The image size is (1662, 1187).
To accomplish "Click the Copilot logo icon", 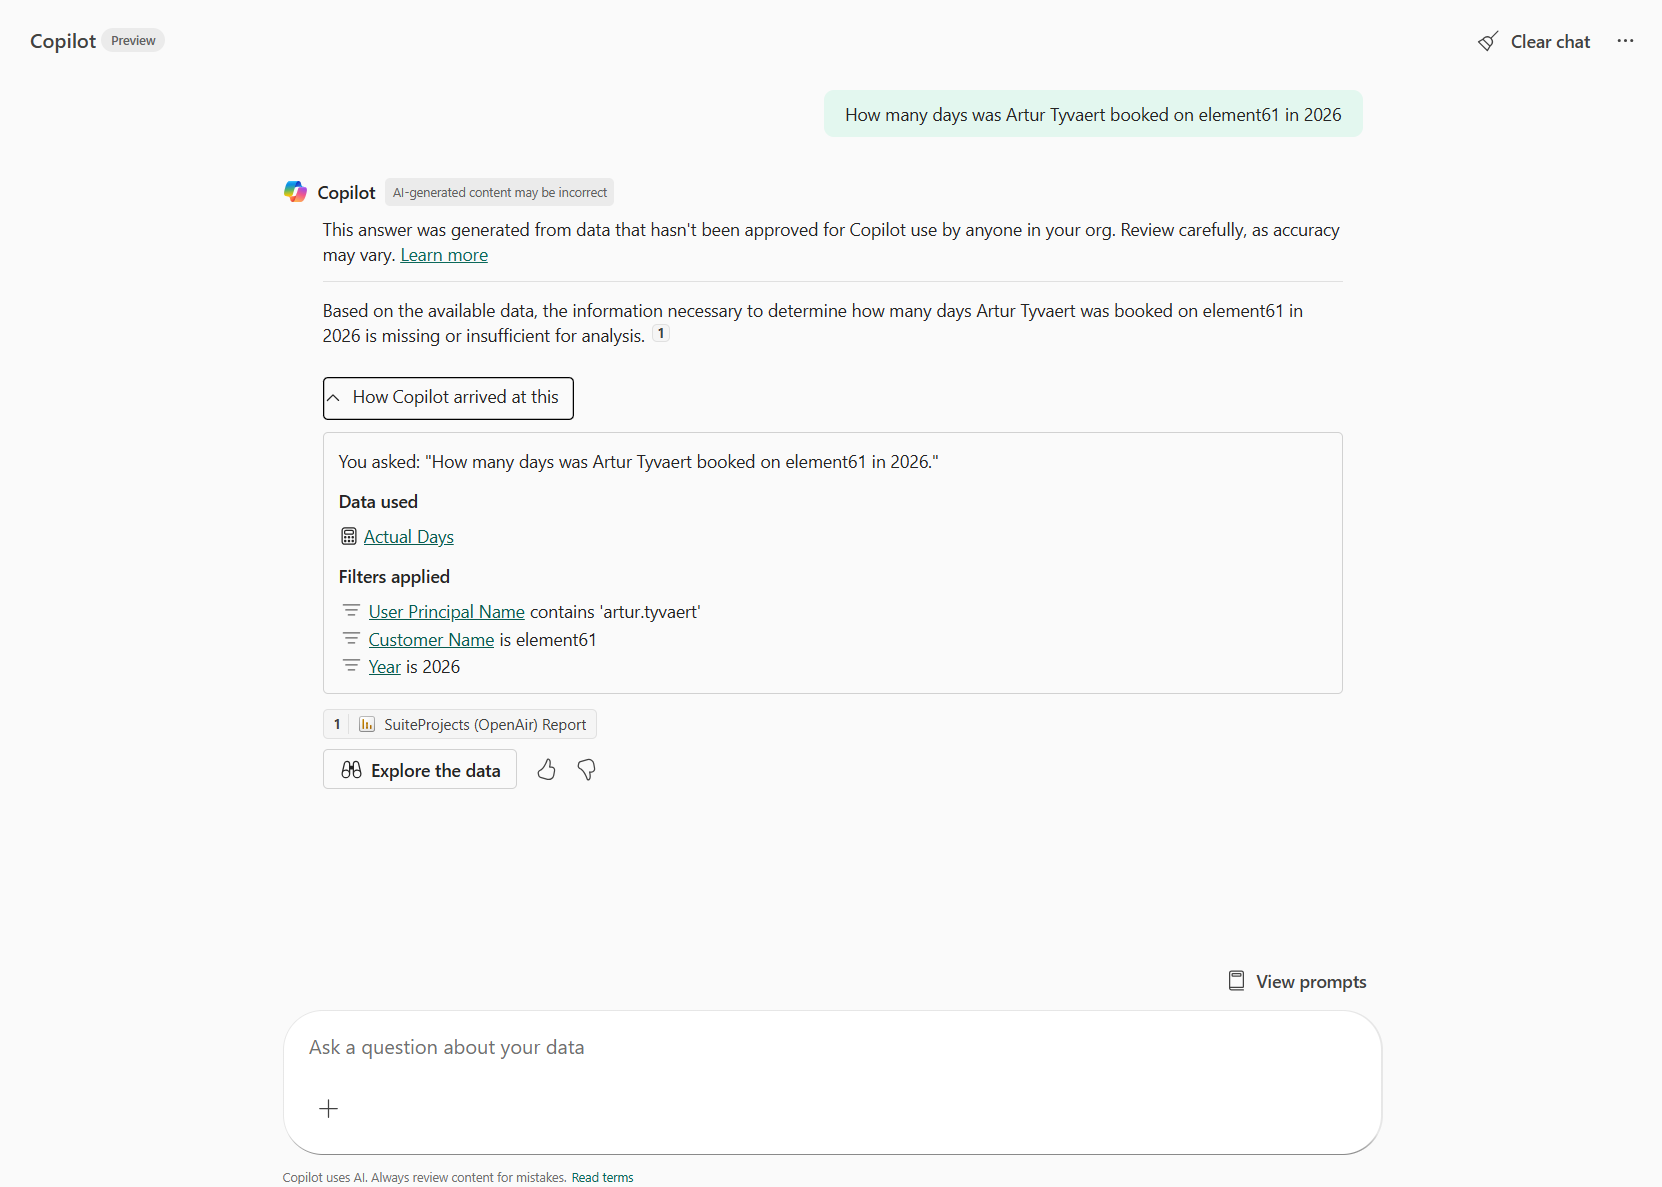I will (295, 192).
